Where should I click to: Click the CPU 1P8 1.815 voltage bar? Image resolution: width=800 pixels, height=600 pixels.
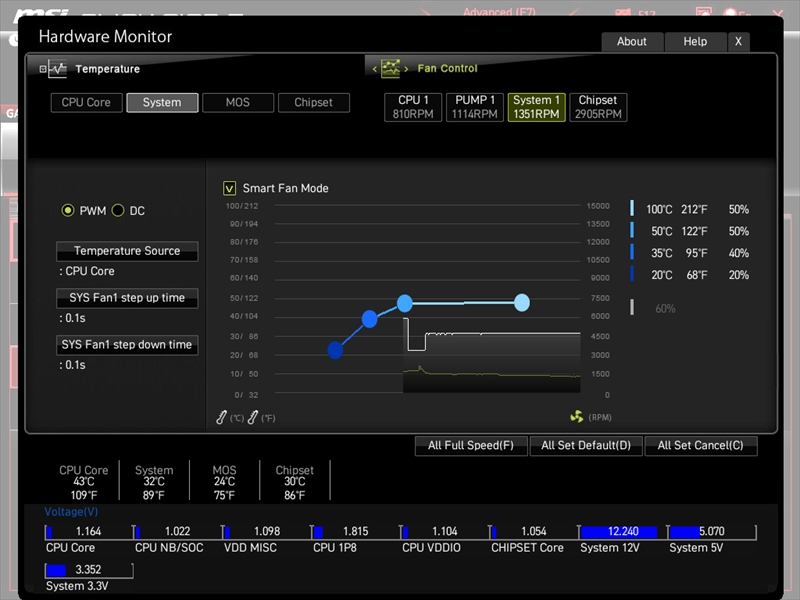point(356,532)
